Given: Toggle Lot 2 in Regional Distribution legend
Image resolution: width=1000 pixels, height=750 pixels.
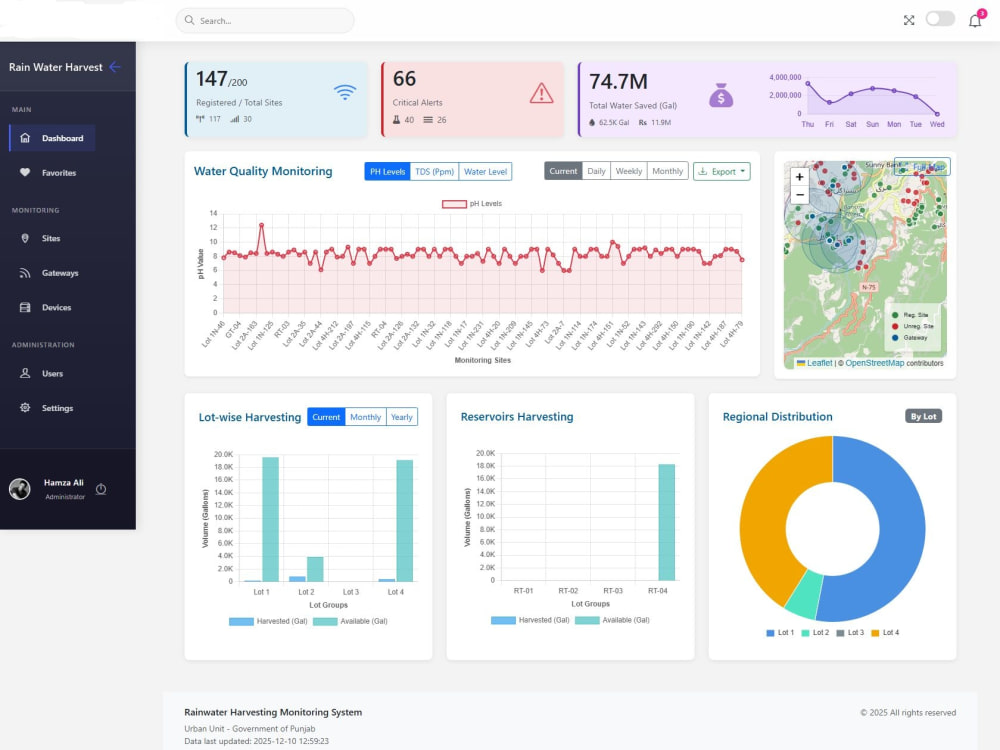Looking at the screenshot, I should pos(815,633).
